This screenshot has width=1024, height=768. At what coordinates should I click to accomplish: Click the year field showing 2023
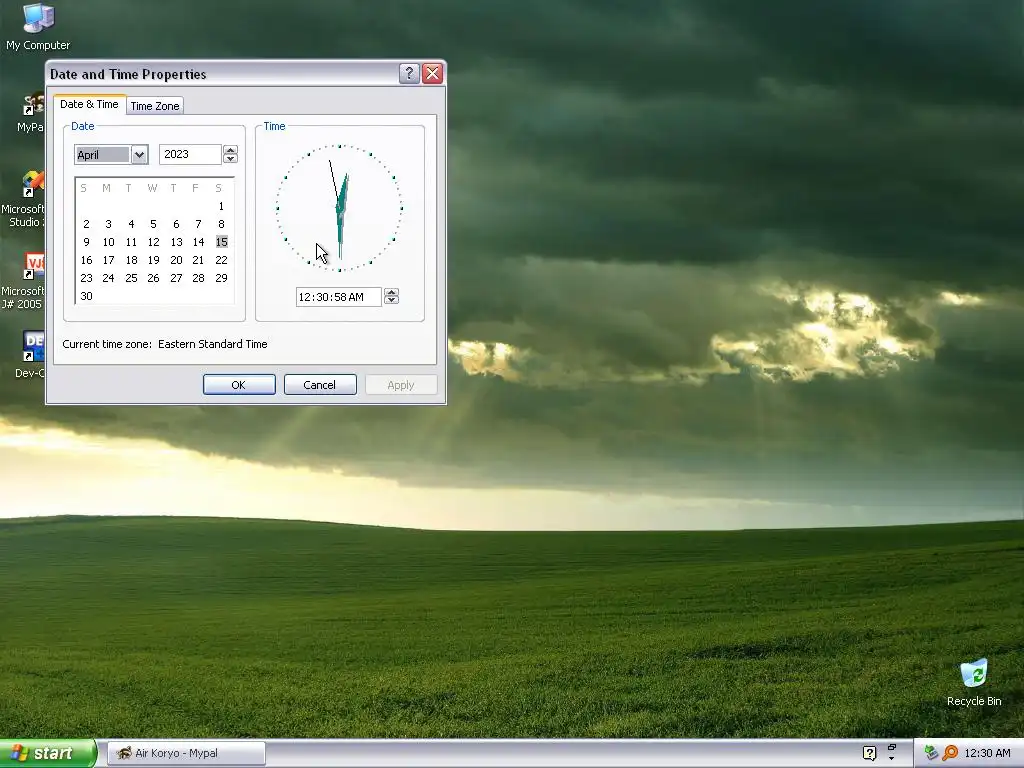[190, 154]
